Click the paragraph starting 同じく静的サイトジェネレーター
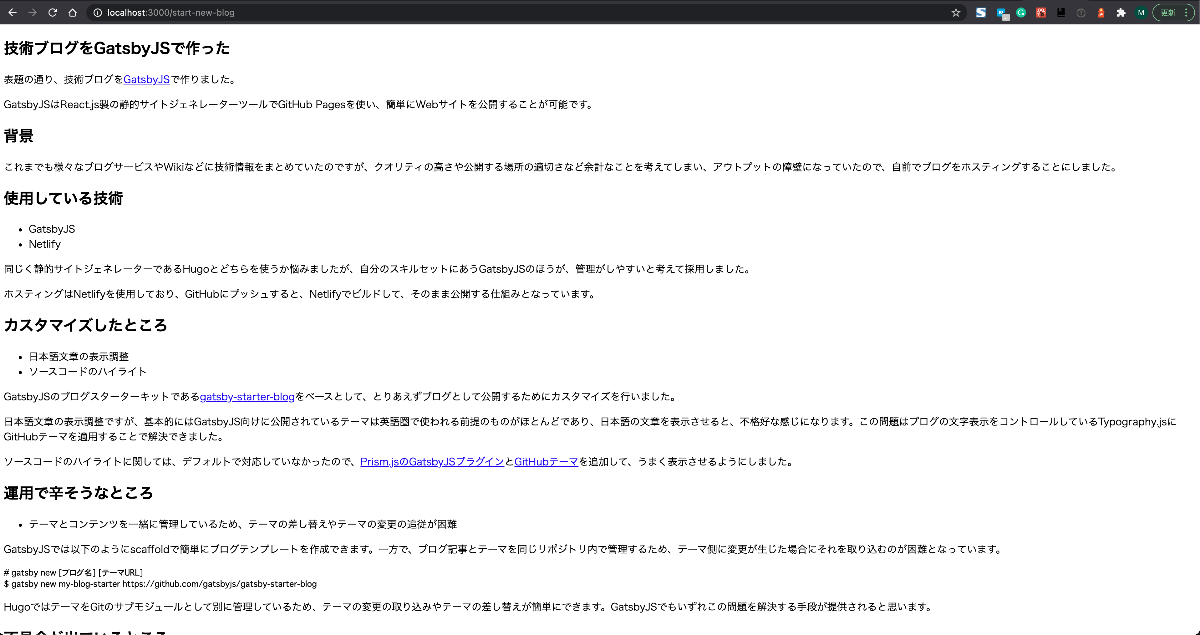 tap(377, 269)
